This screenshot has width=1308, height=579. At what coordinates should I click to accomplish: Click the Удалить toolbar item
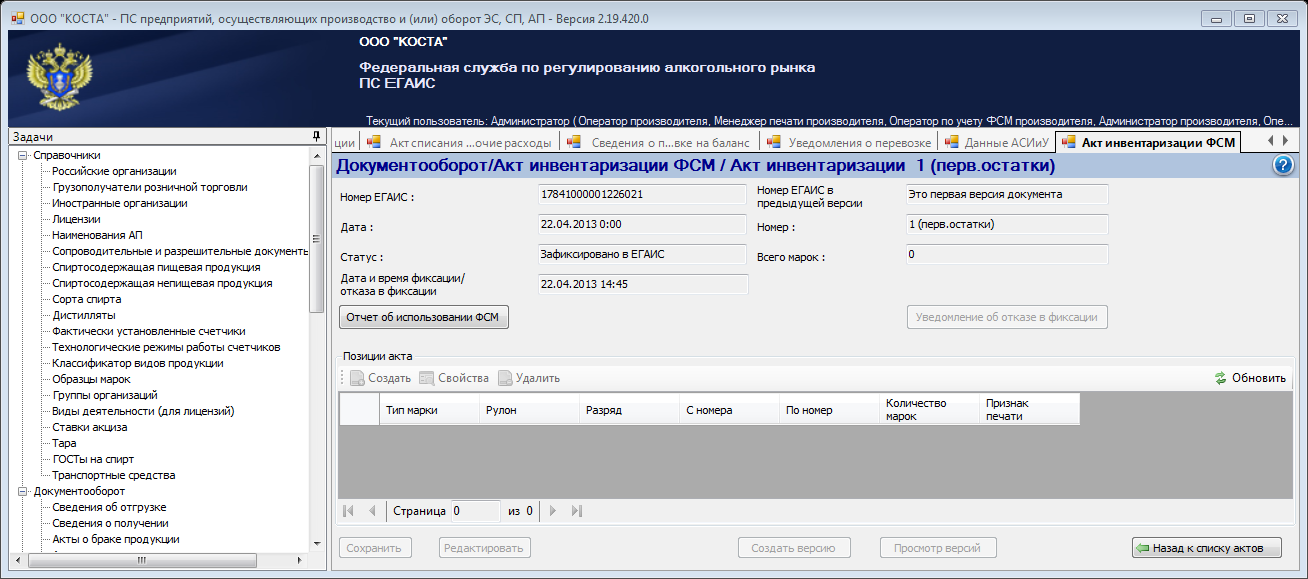[529, 378]
